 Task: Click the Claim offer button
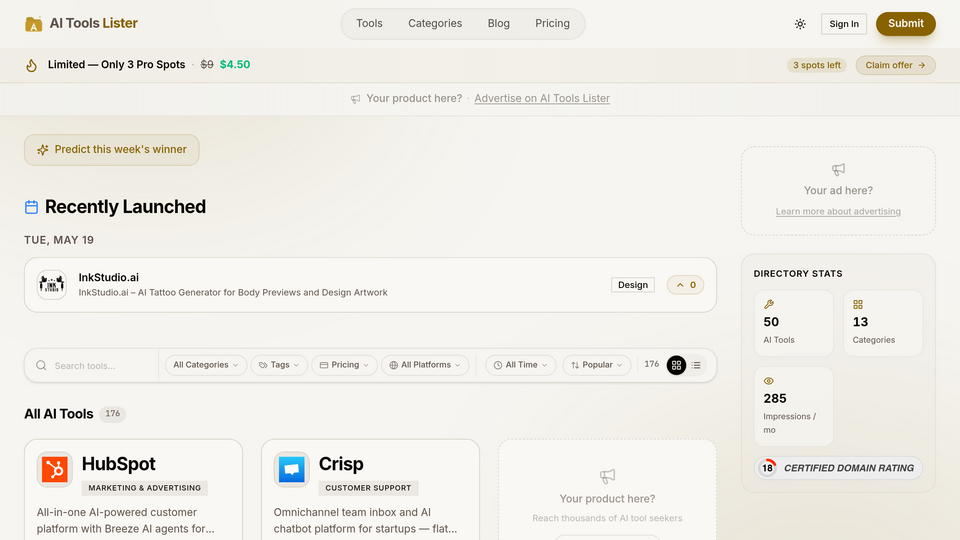895,65
